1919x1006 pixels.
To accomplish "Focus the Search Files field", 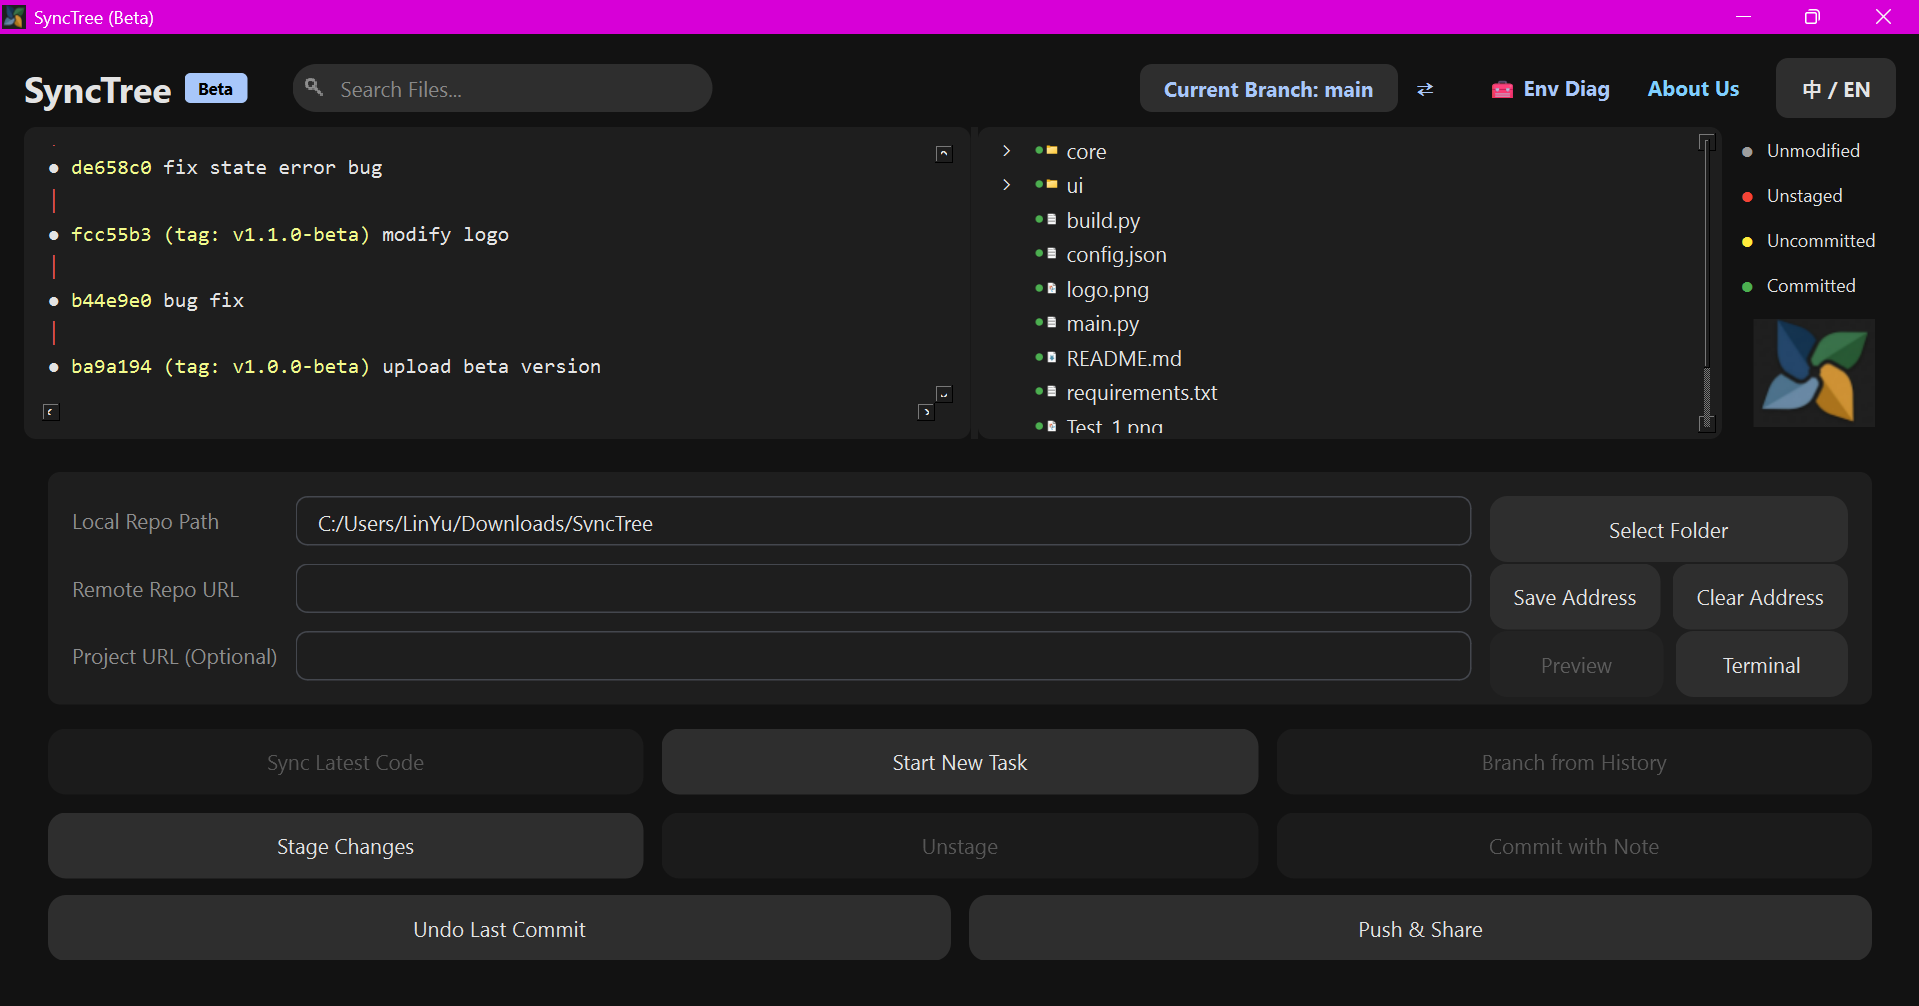I will coord(502,89).
